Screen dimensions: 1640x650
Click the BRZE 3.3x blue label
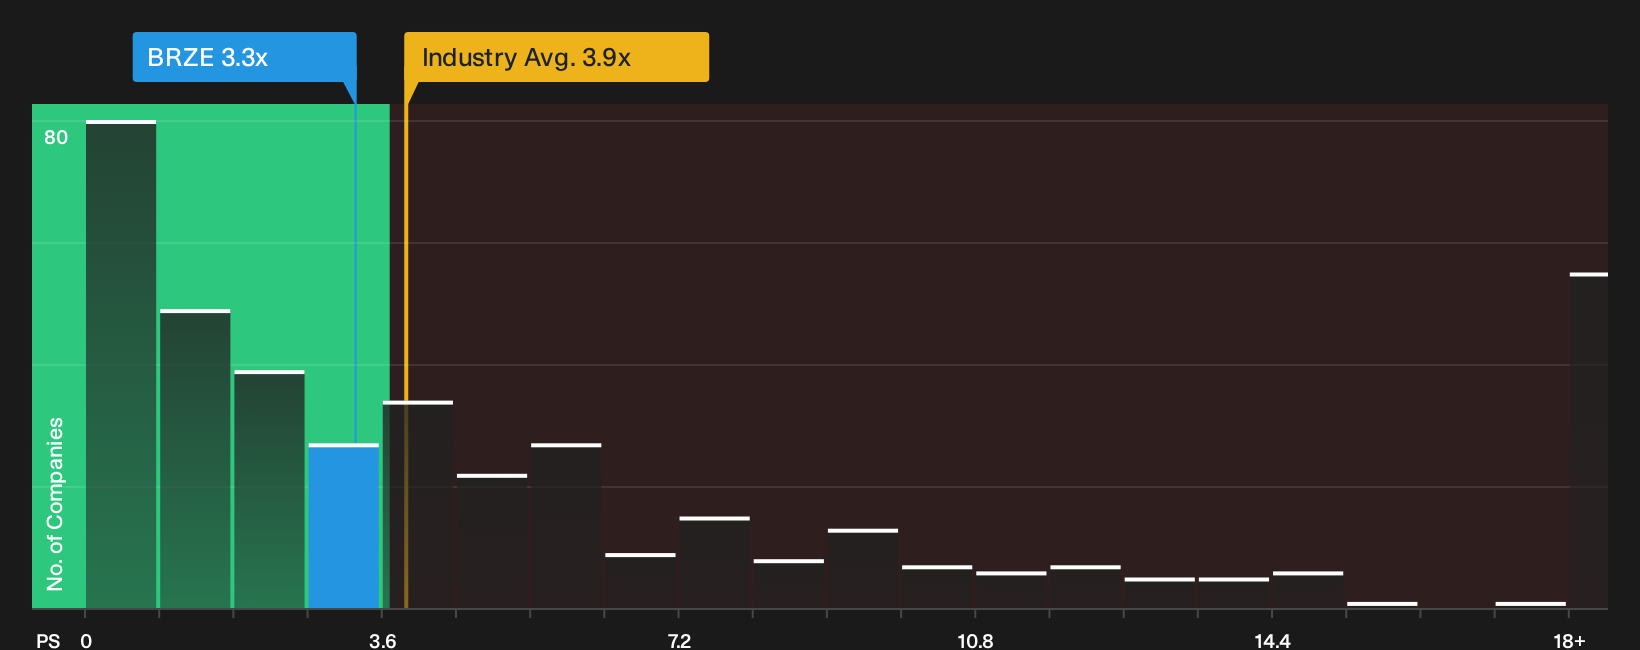coord(244,57)
